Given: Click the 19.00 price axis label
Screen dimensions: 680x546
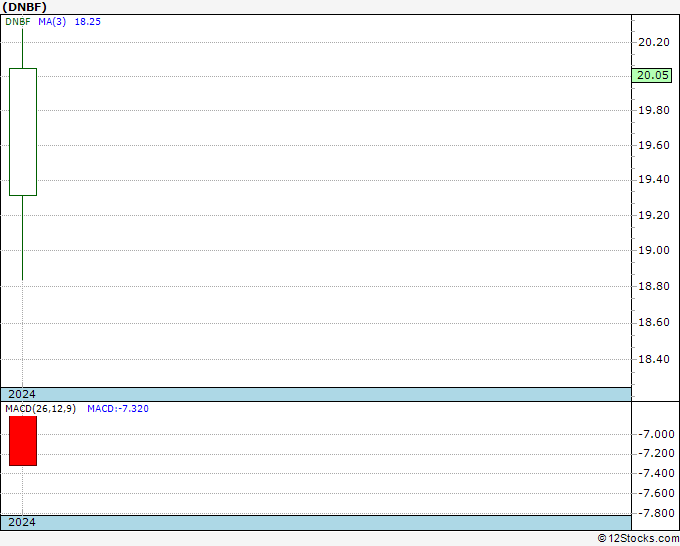Looking at the screenshot, I should point(654,250).
